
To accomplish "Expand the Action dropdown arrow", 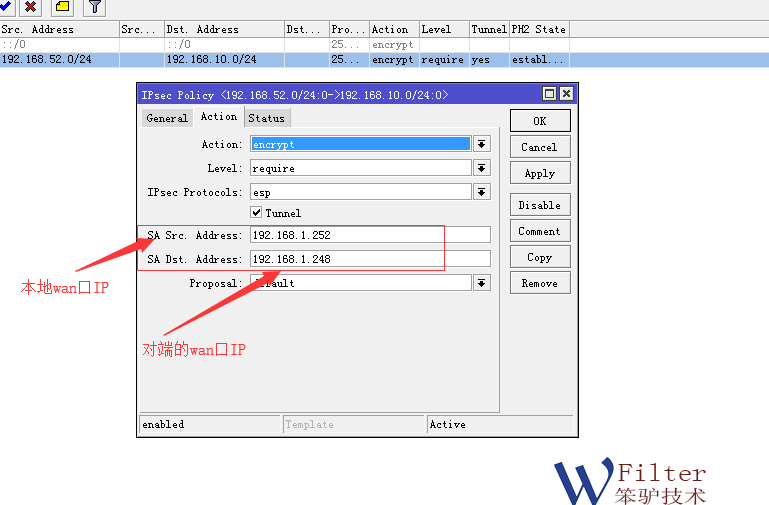I will [x=482, y=144].
